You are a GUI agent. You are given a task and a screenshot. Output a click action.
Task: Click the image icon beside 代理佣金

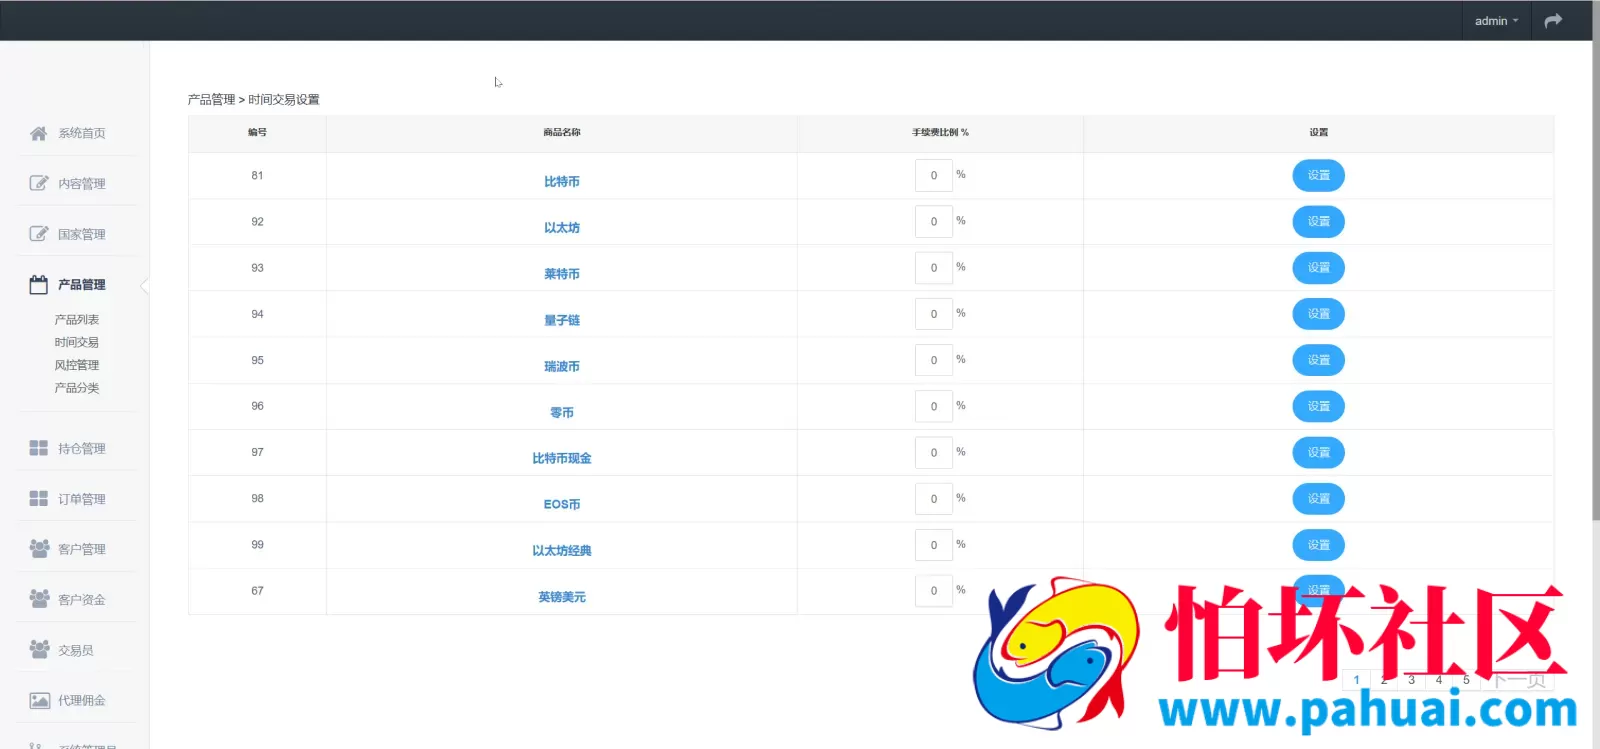(x=39, y=700)
